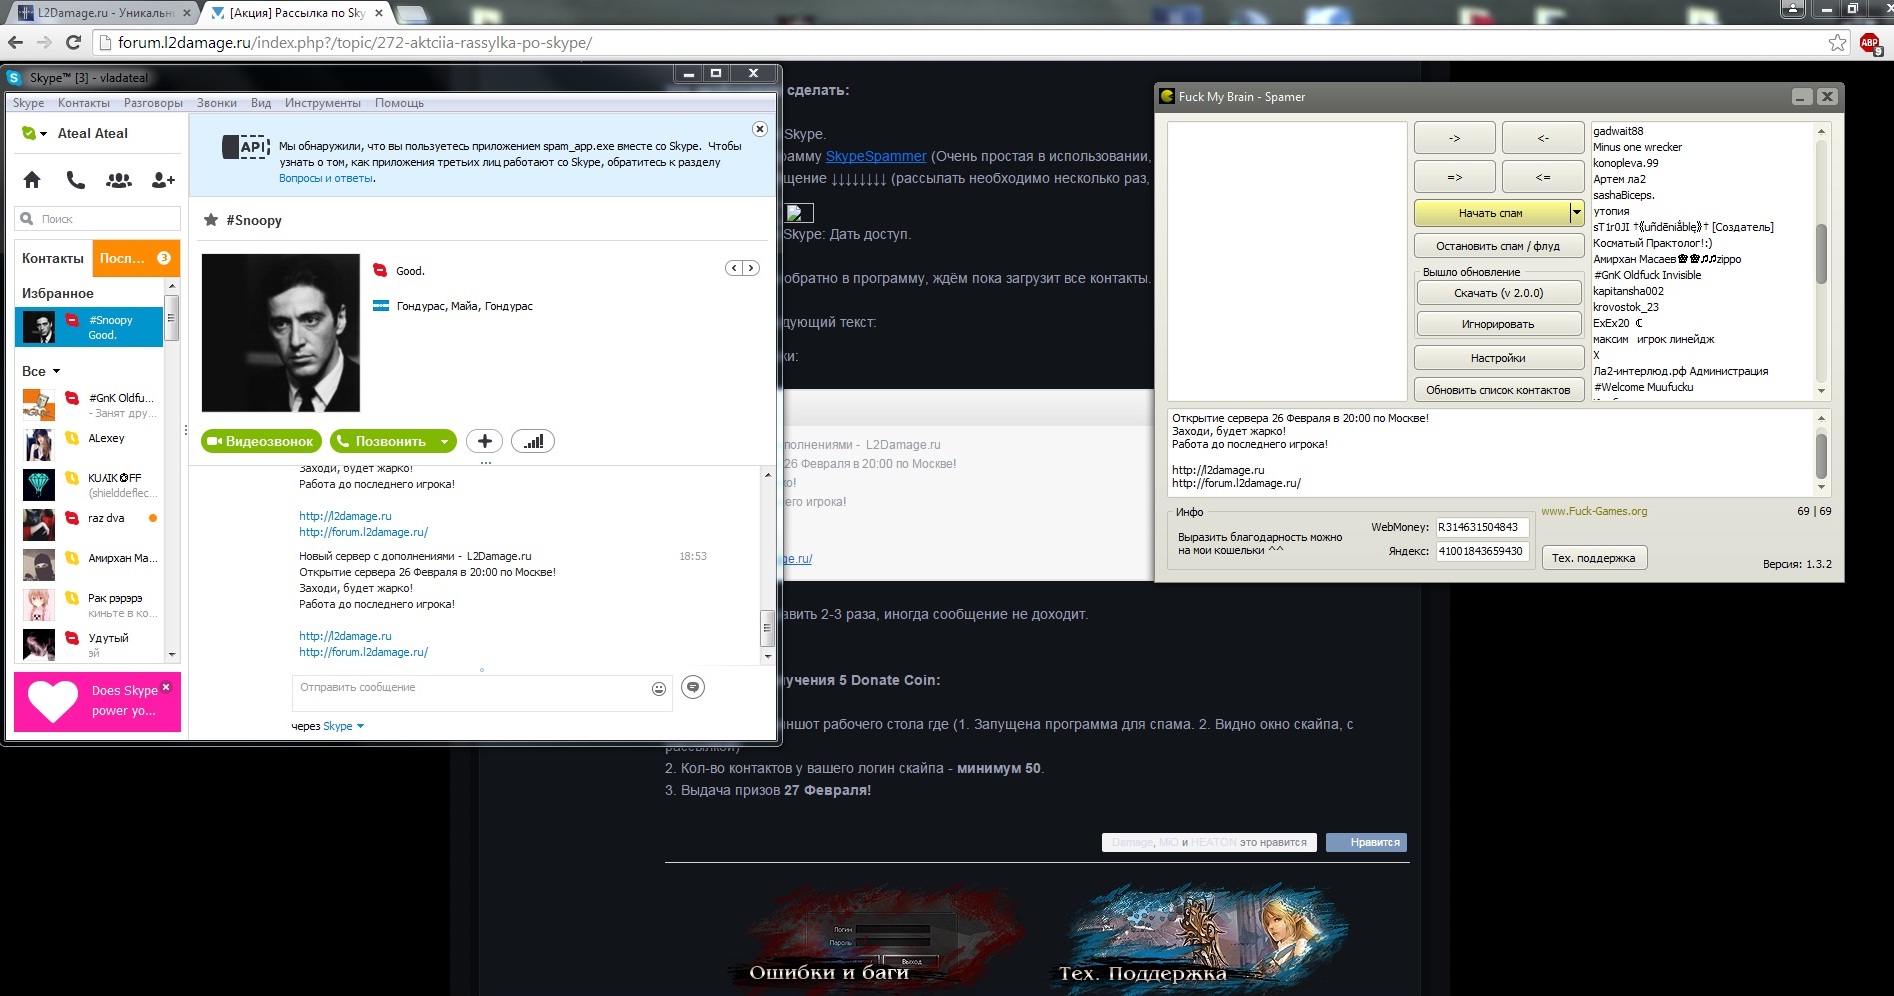Screen dimensions: 1894x996
Task: Click Остановить спам / флуд button
Action: tap(1498, 246)
